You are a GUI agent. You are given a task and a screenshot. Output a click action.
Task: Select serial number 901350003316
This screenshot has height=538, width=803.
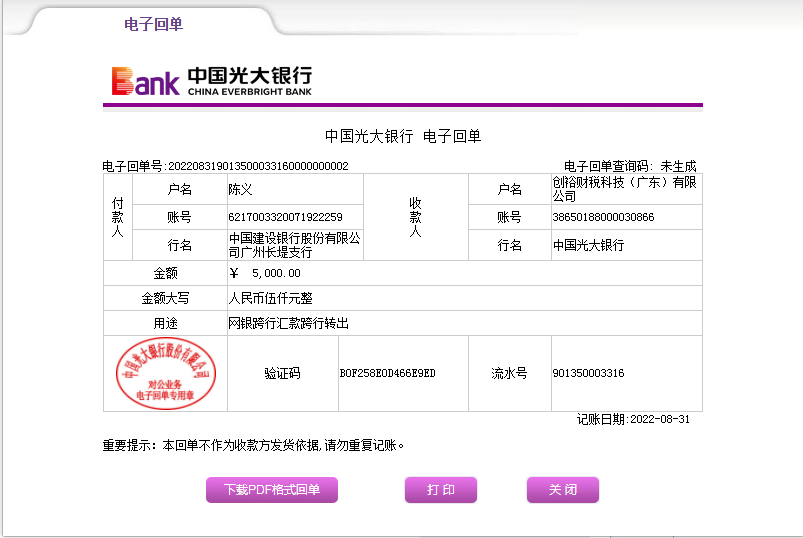click(x=588, y=373)
